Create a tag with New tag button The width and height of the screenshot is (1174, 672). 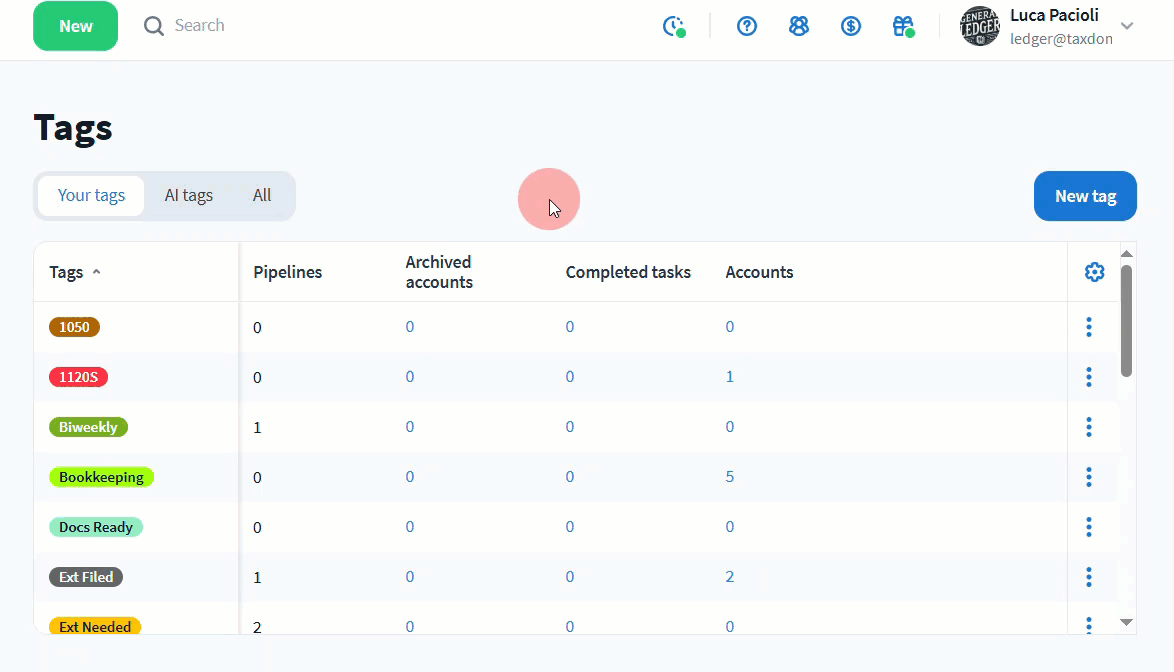[x=1085, y=196]
